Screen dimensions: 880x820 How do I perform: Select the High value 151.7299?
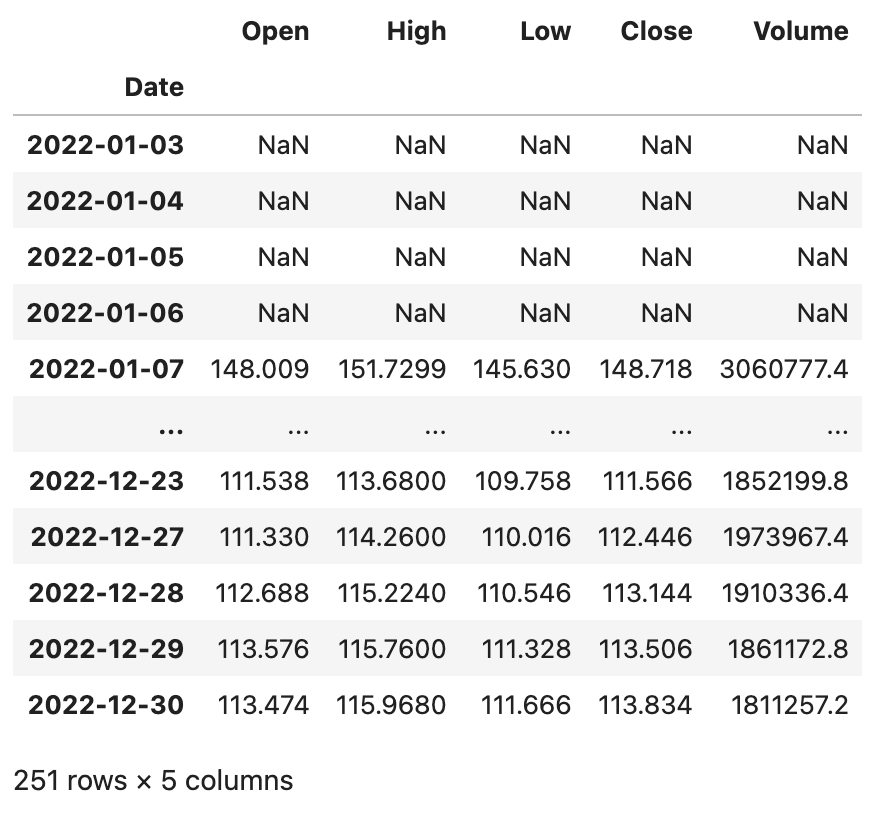[392, 369]
